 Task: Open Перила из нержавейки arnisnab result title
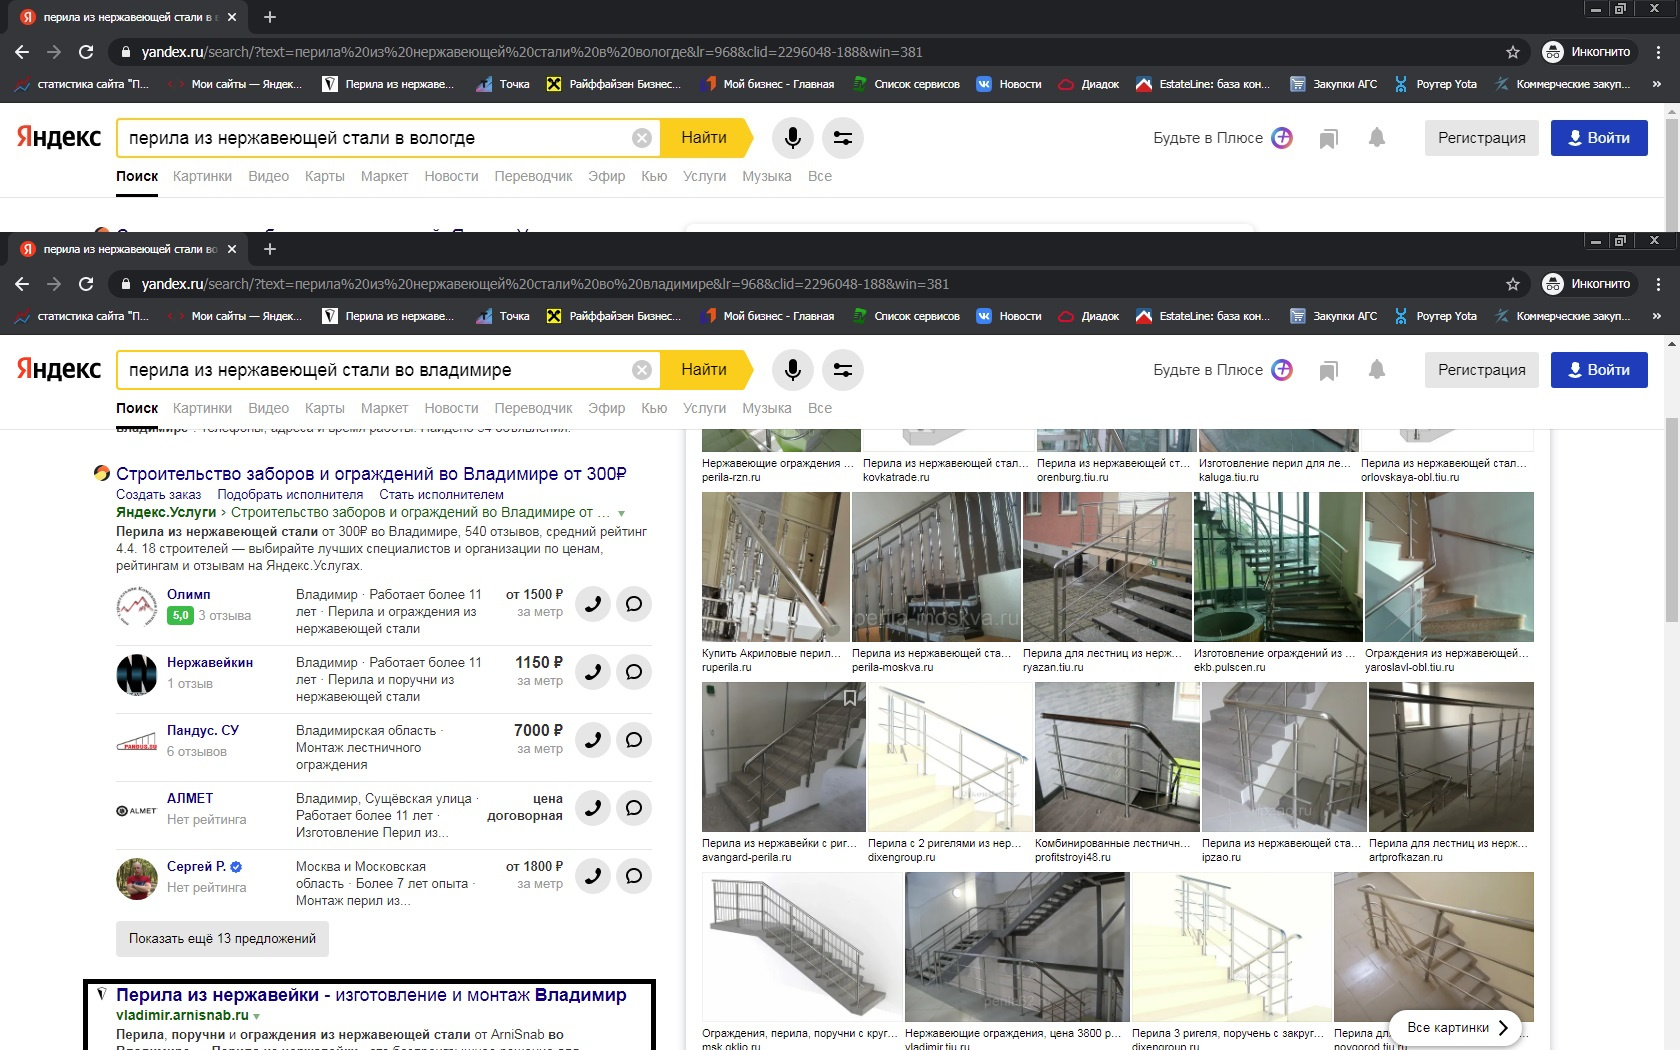tap(371, 995)
